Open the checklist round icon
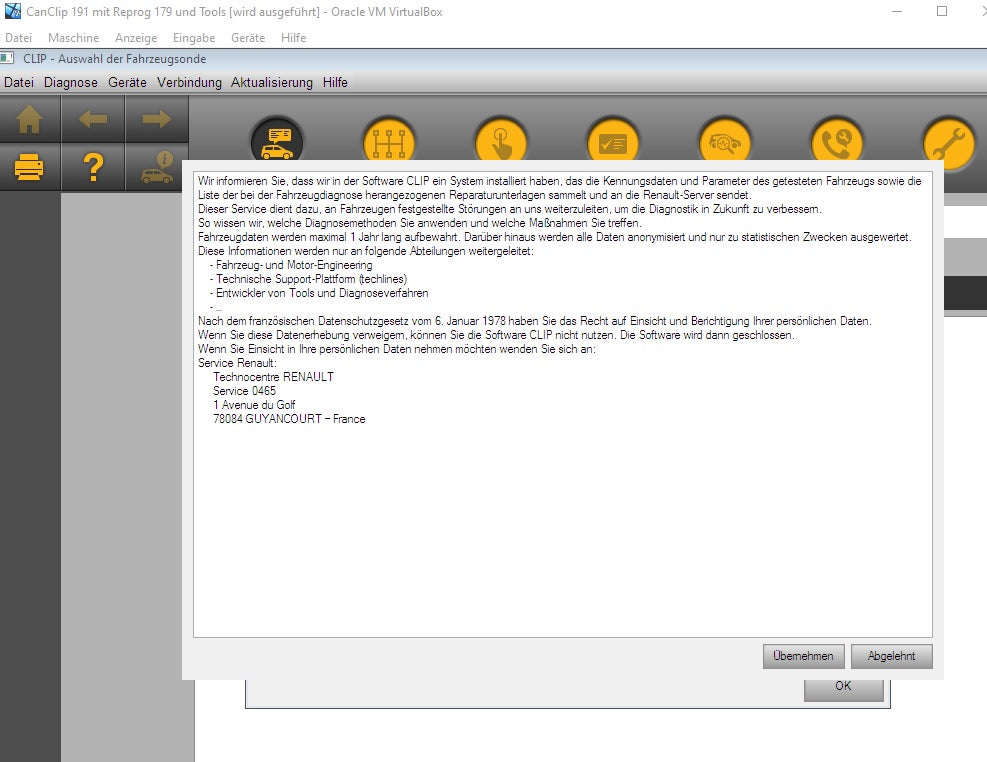Viewport: 987px width, 762px height. (x=612, y=143)
